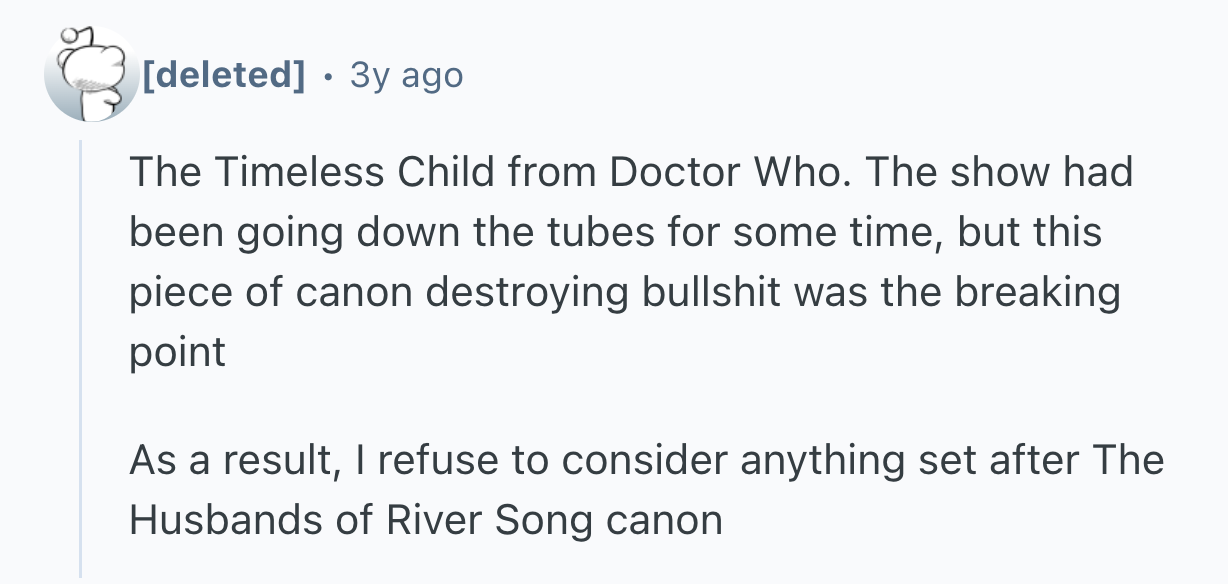Screen dimensions: 1228x584
Task: Click the dot separator beside the username
Action: pos(328,75)
